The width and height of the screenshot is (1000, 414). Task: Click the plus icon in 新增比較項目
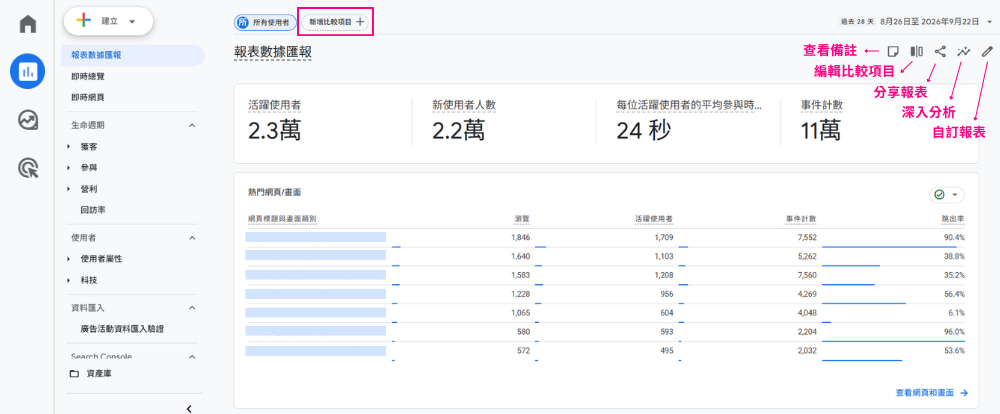click(360, 22)
